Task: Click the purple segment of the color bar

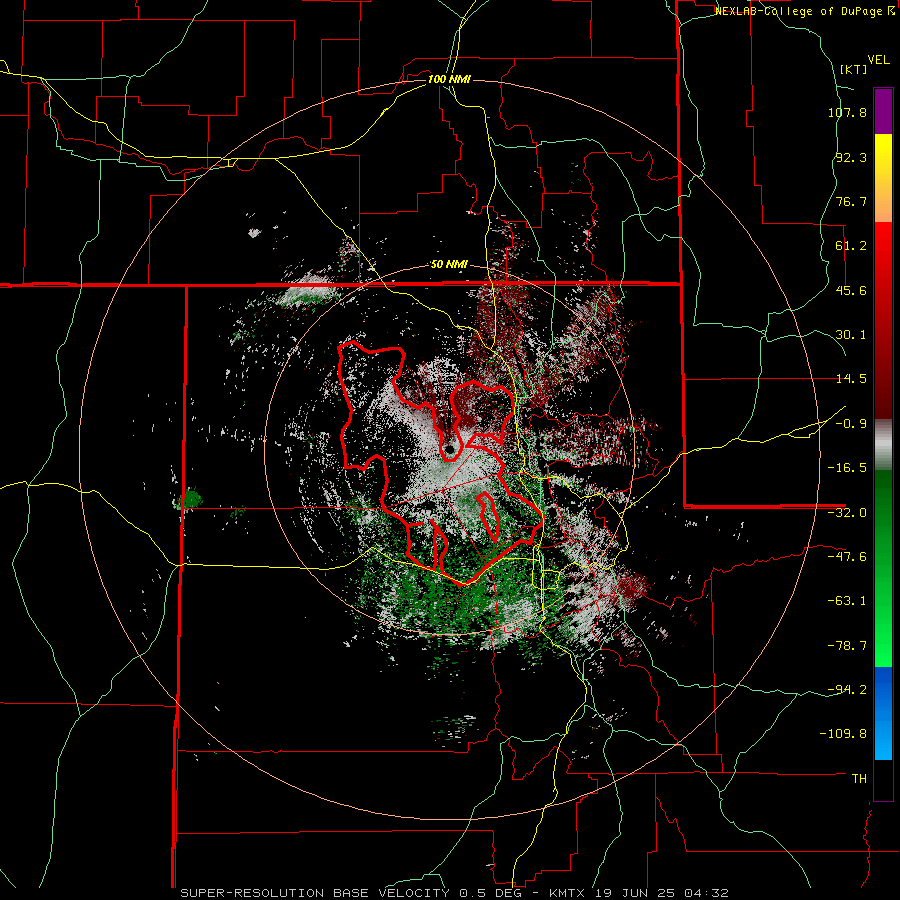Action: [x=883, y=111]
